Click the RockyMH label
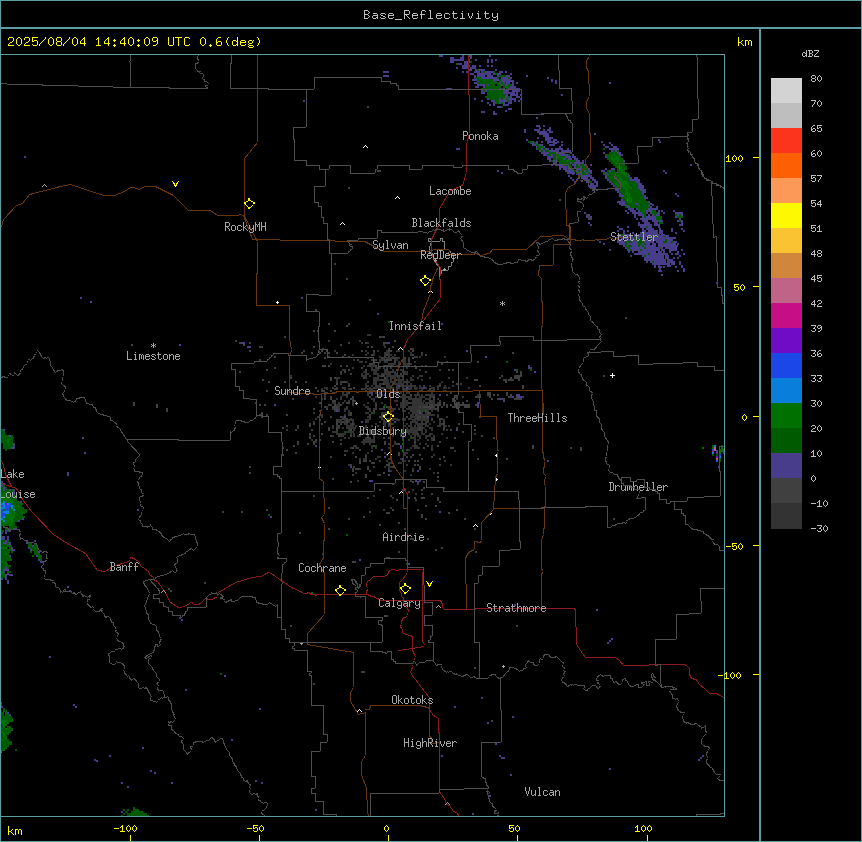Image resolution: width=862 pixels, height=842 pixels. tap(245, 227)
